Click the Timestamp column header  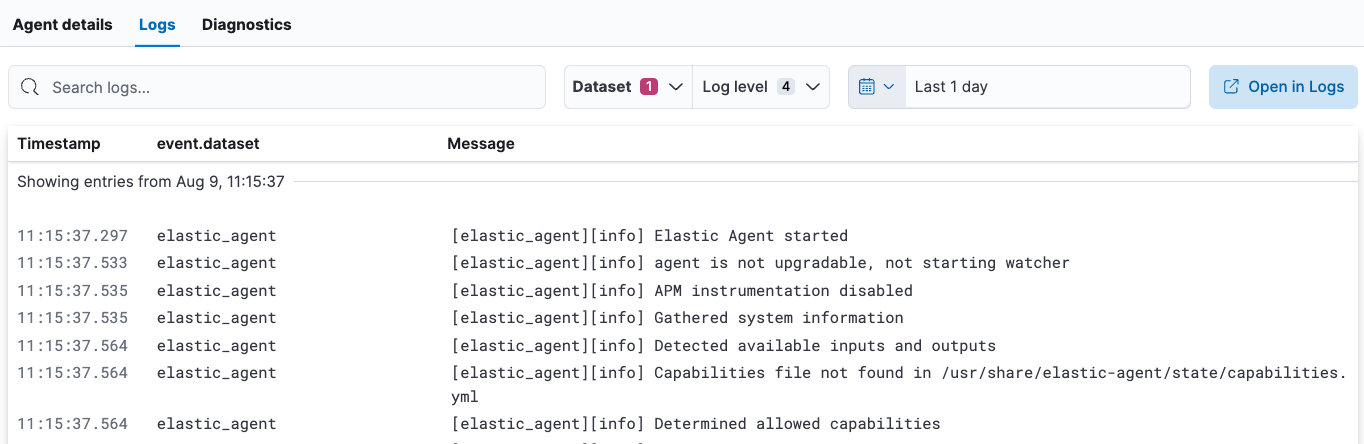point(59,144)
